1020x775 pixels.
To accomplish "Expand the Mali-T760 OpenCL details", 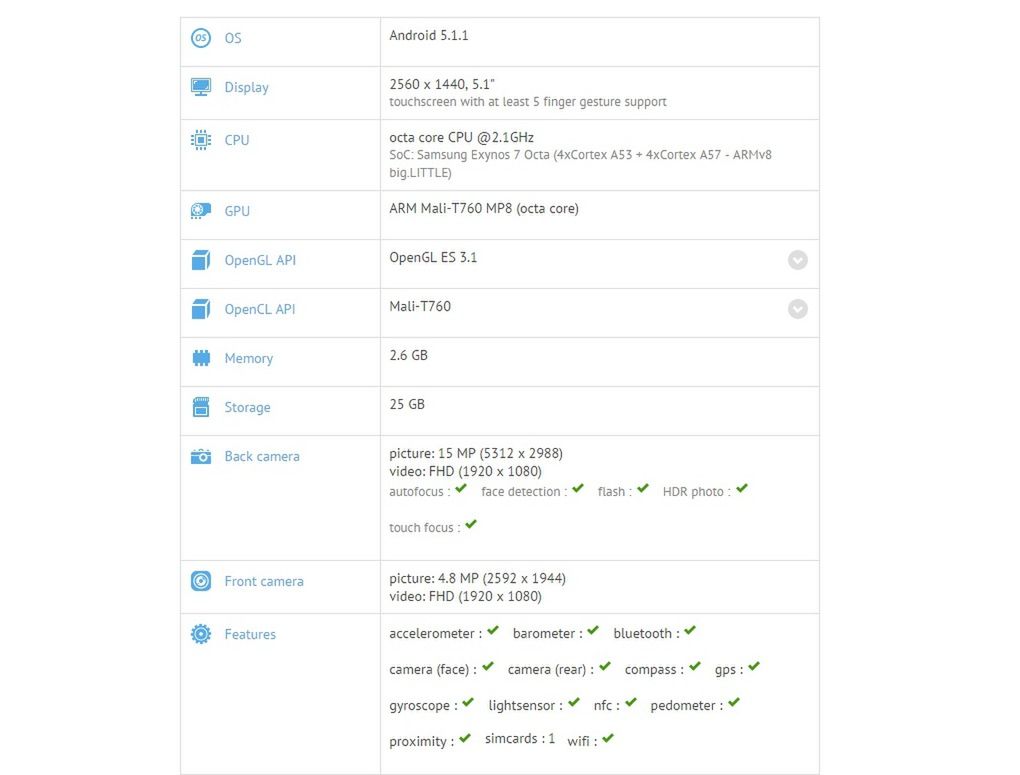I will coord(797,309).
